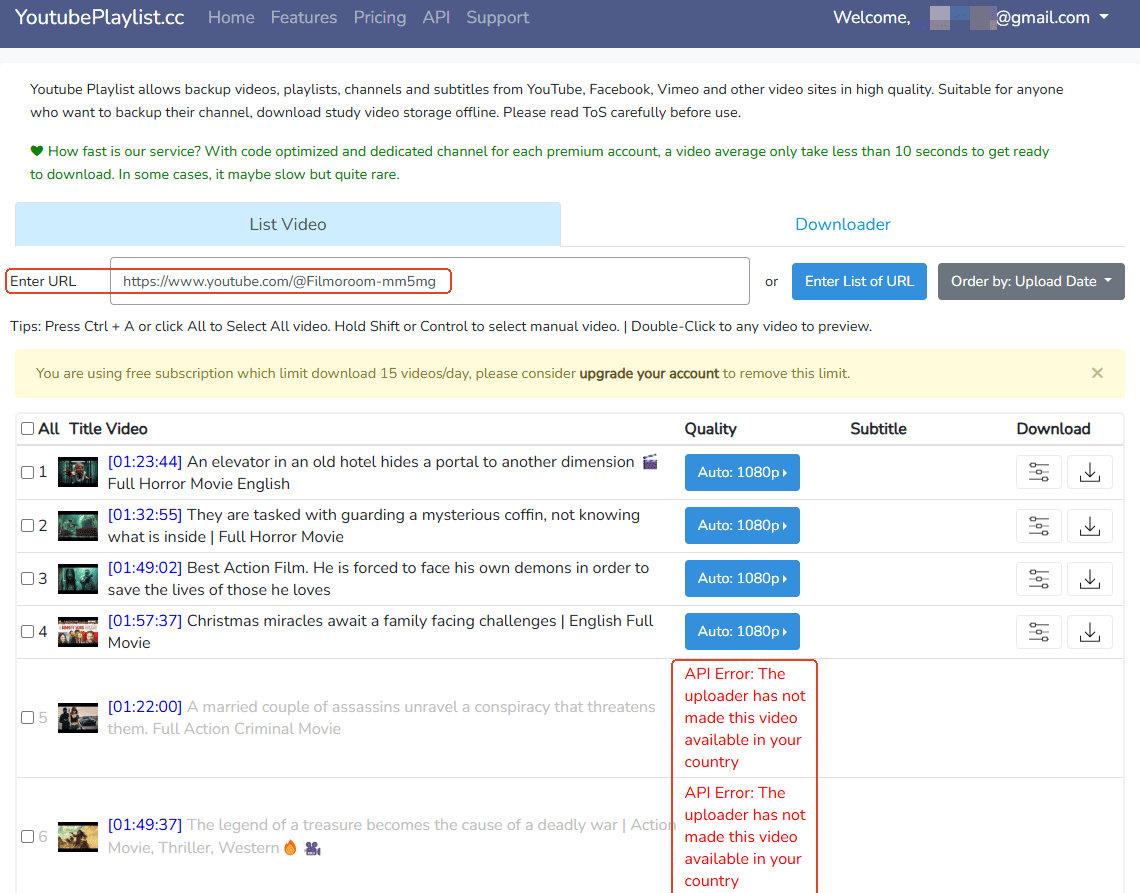Select checkbox for video 3
Screen dimensions: 1140x893
27,579
